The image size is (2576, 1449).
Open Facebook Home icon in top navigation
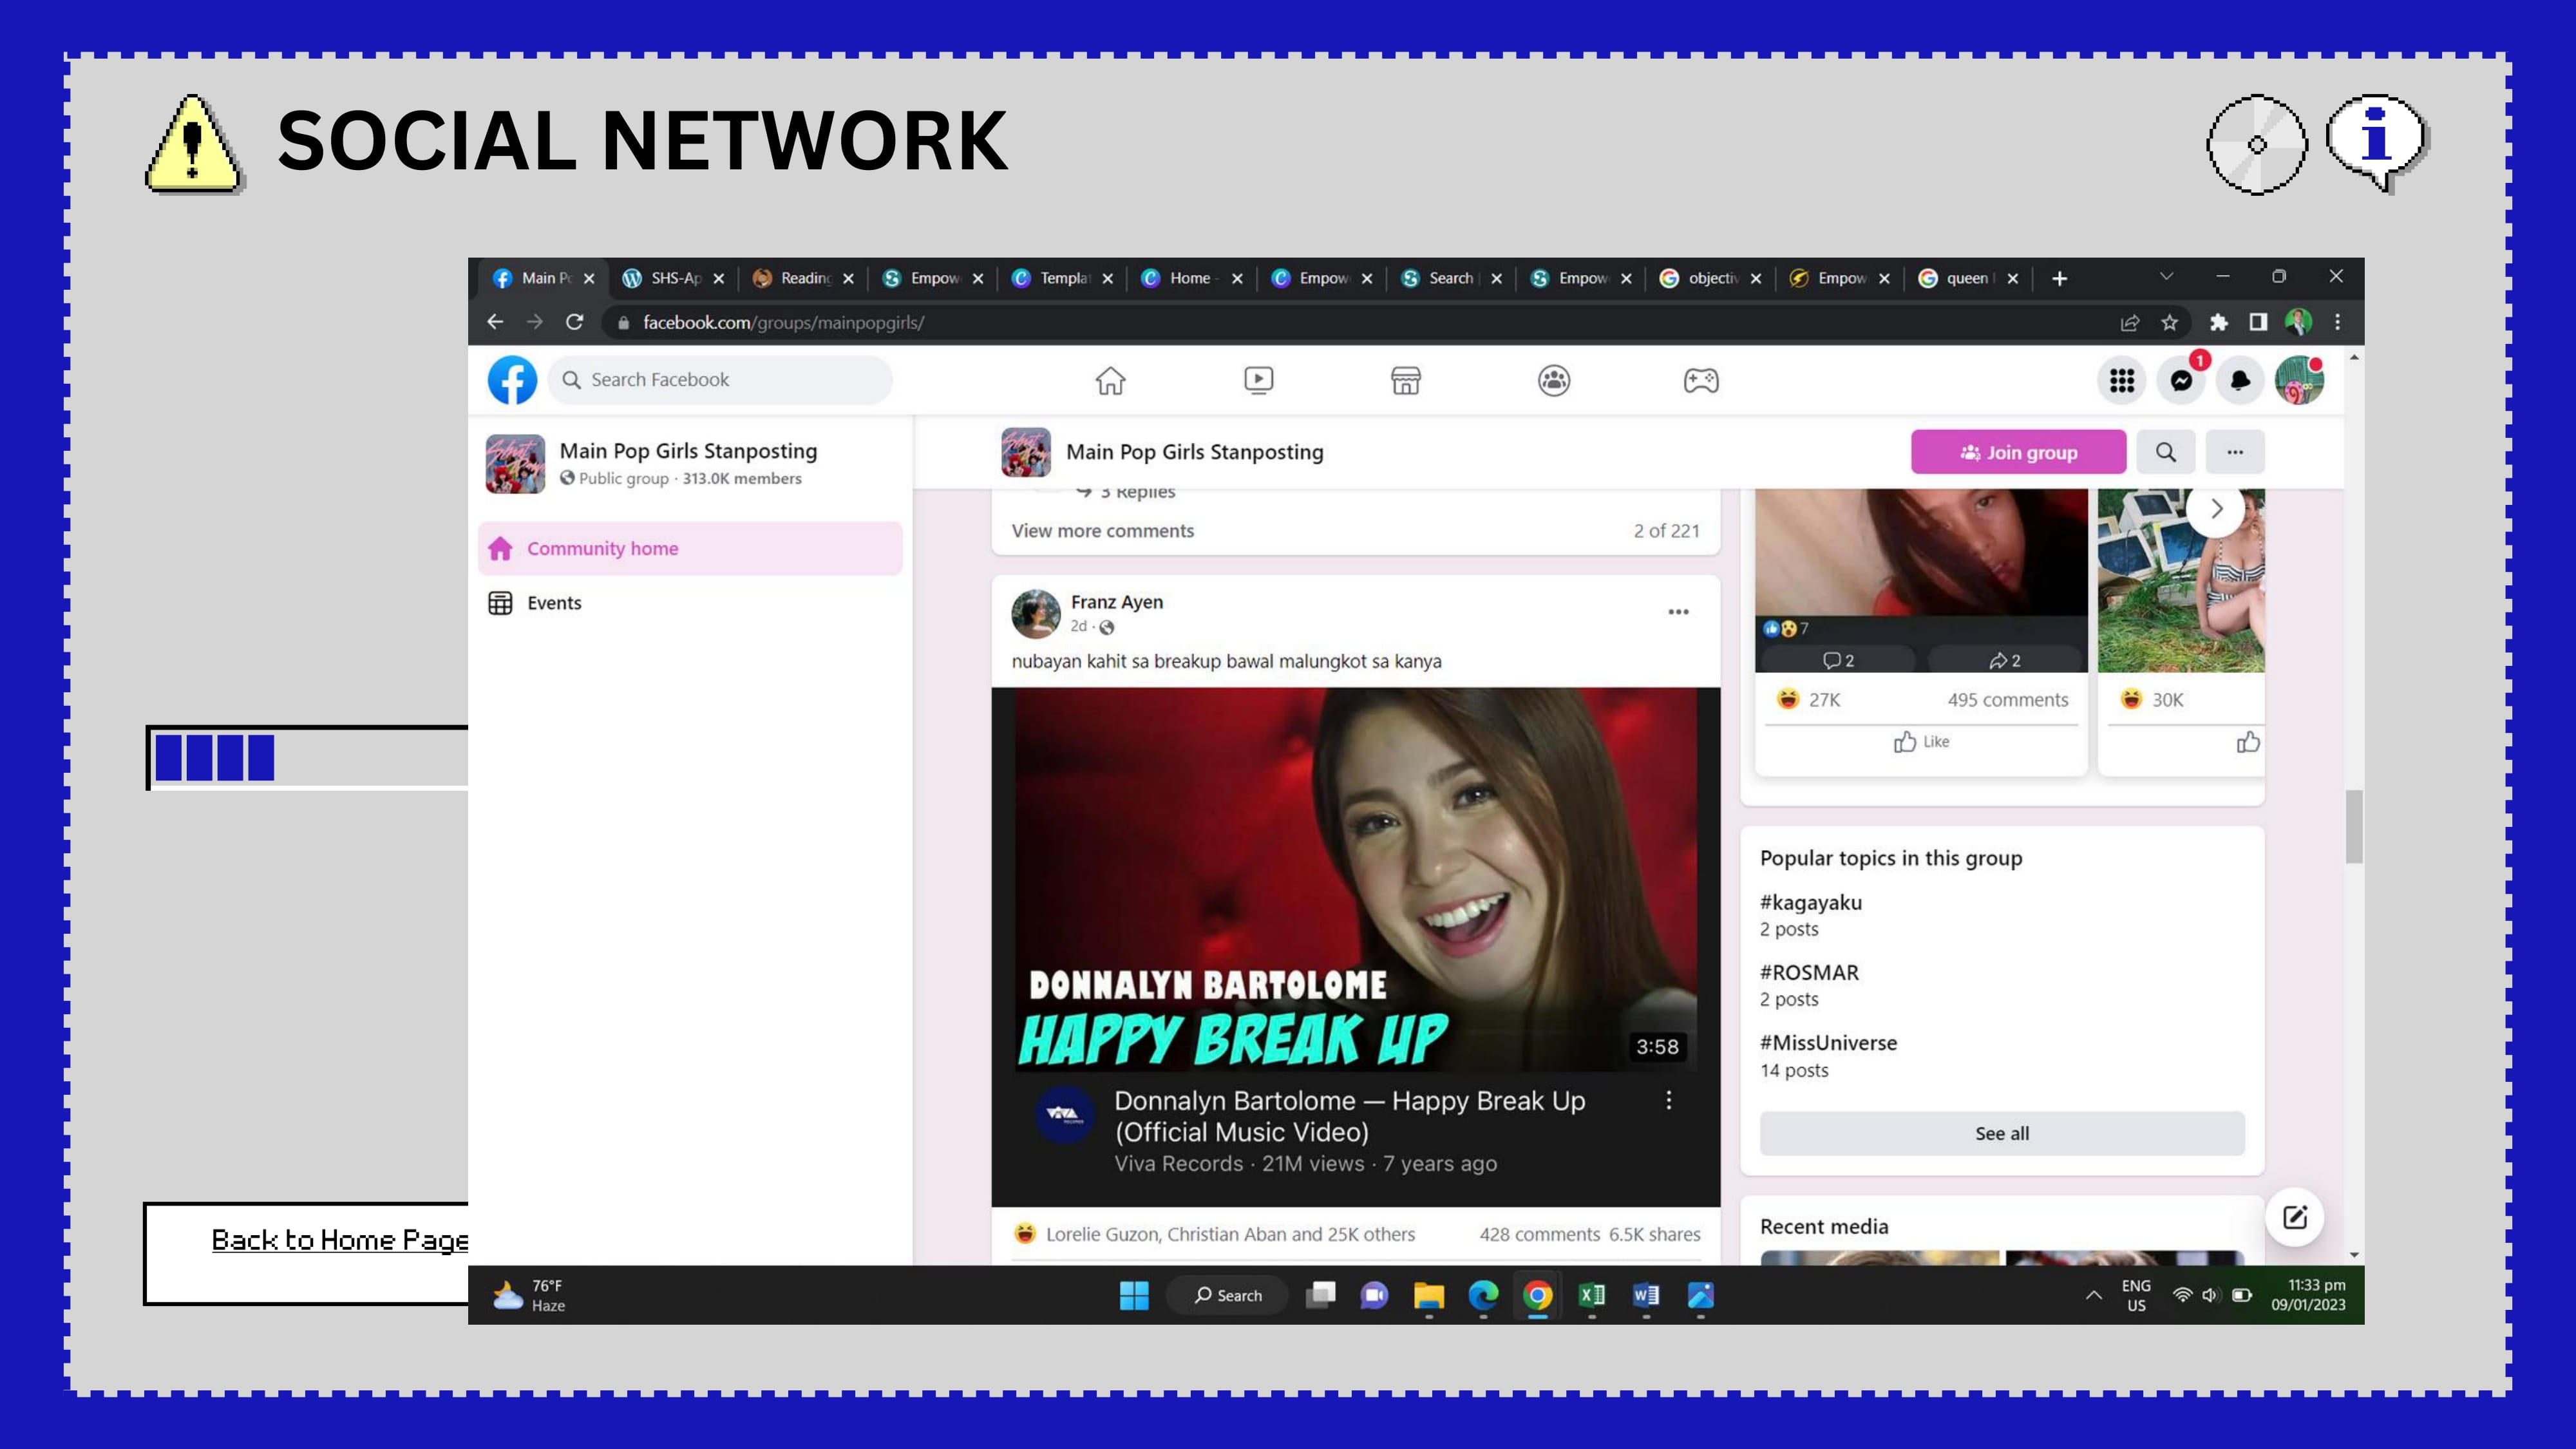pyautogui.click(x=1110, y=380)
